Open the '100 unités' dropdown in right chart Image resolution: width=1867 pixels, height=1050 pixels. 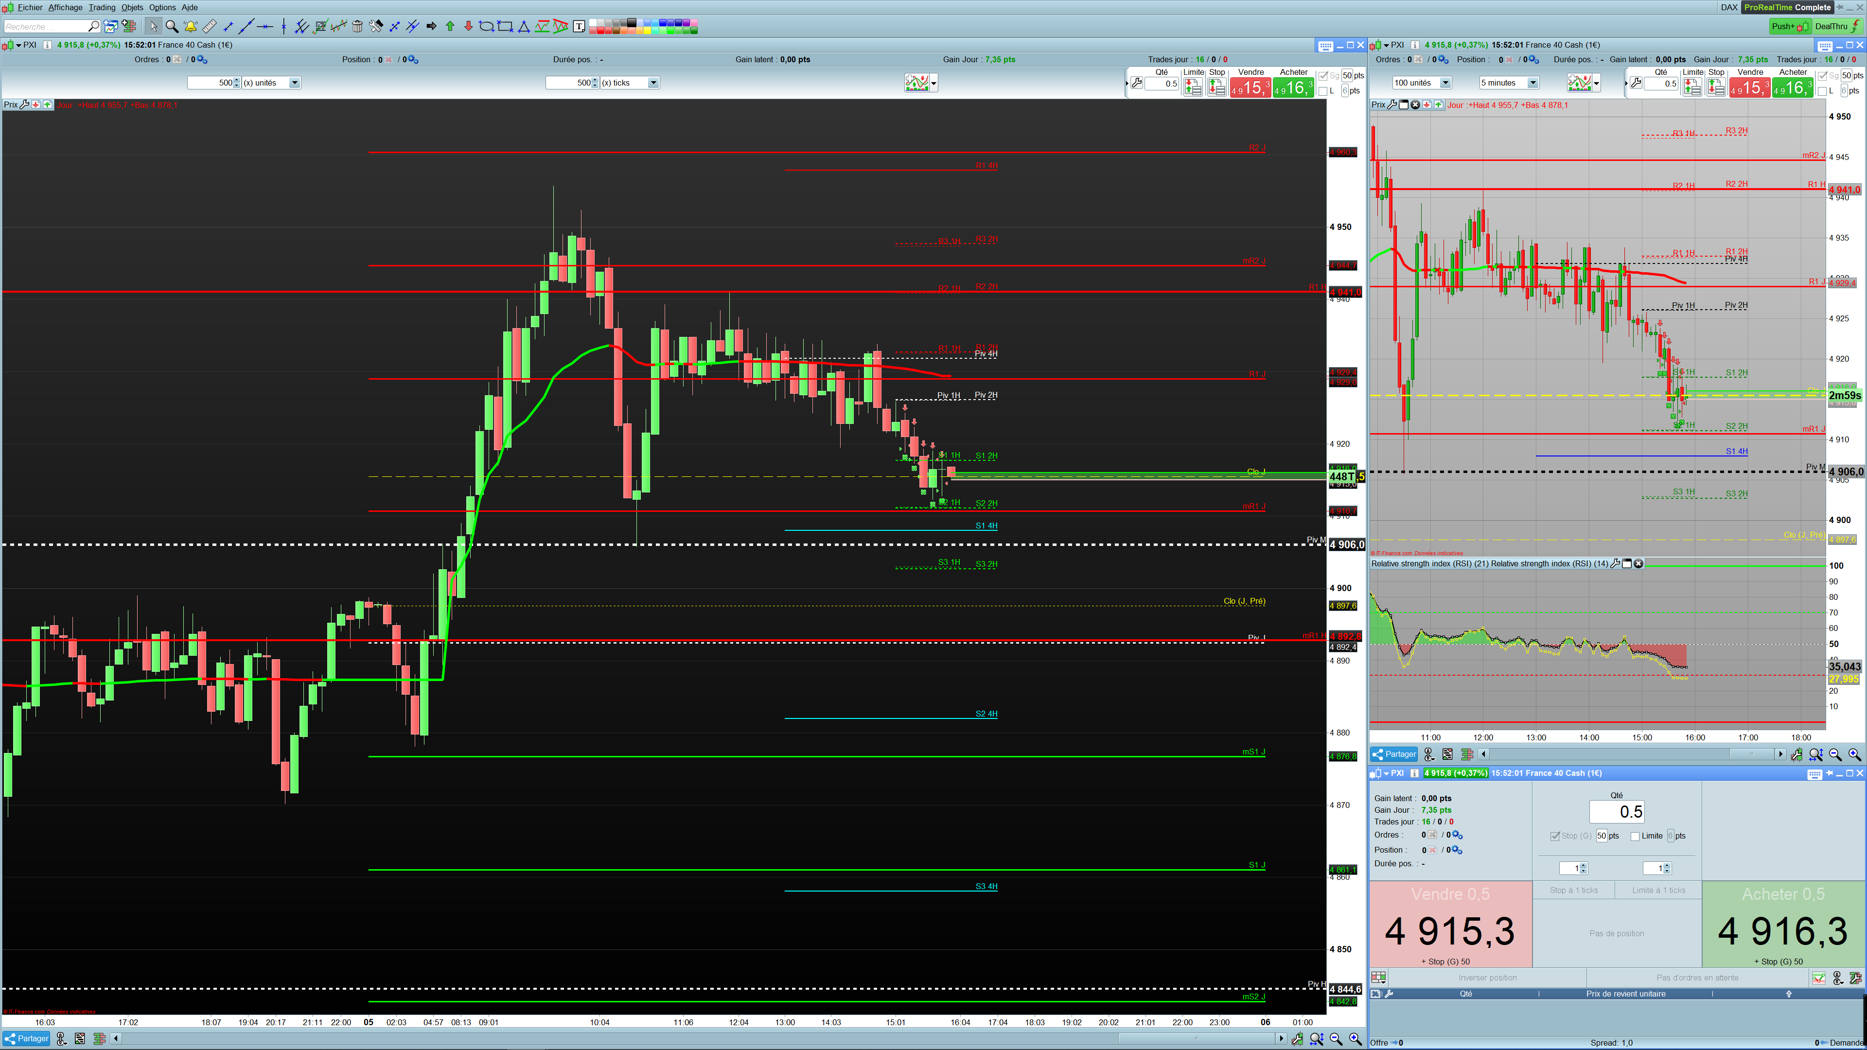tap(1445, 83)
